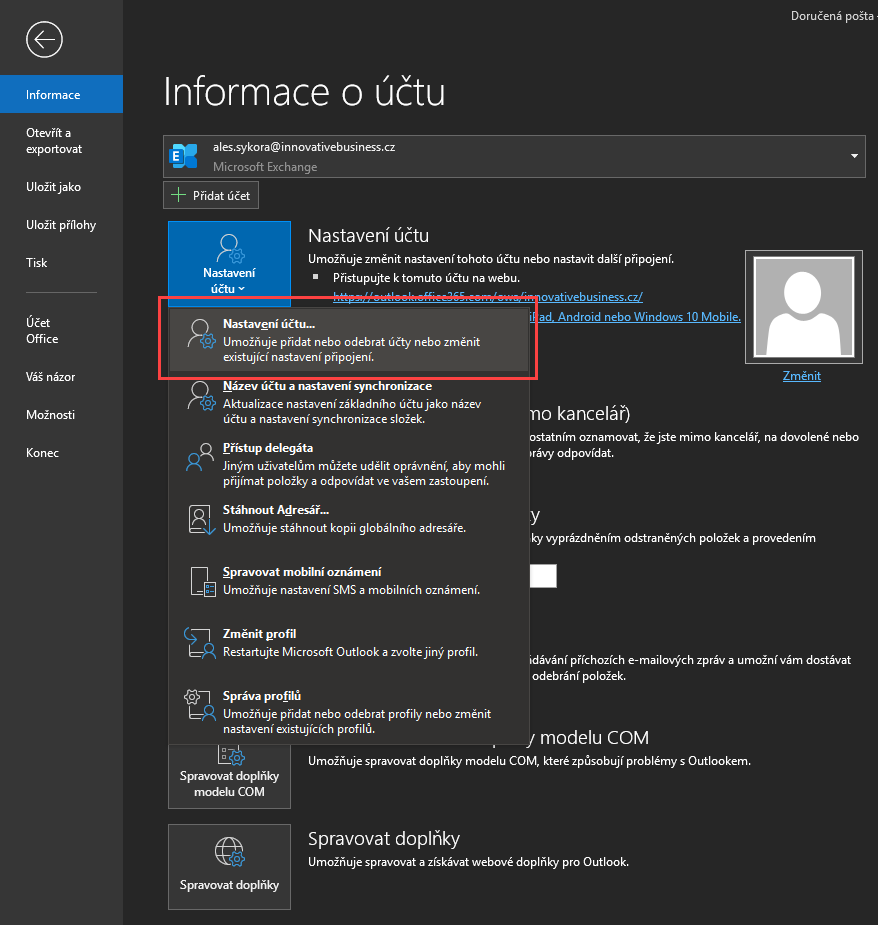Click Spravovat doplňky modelu COM button
The width and height of the screenshot is (878, 925).
point(230,775)
